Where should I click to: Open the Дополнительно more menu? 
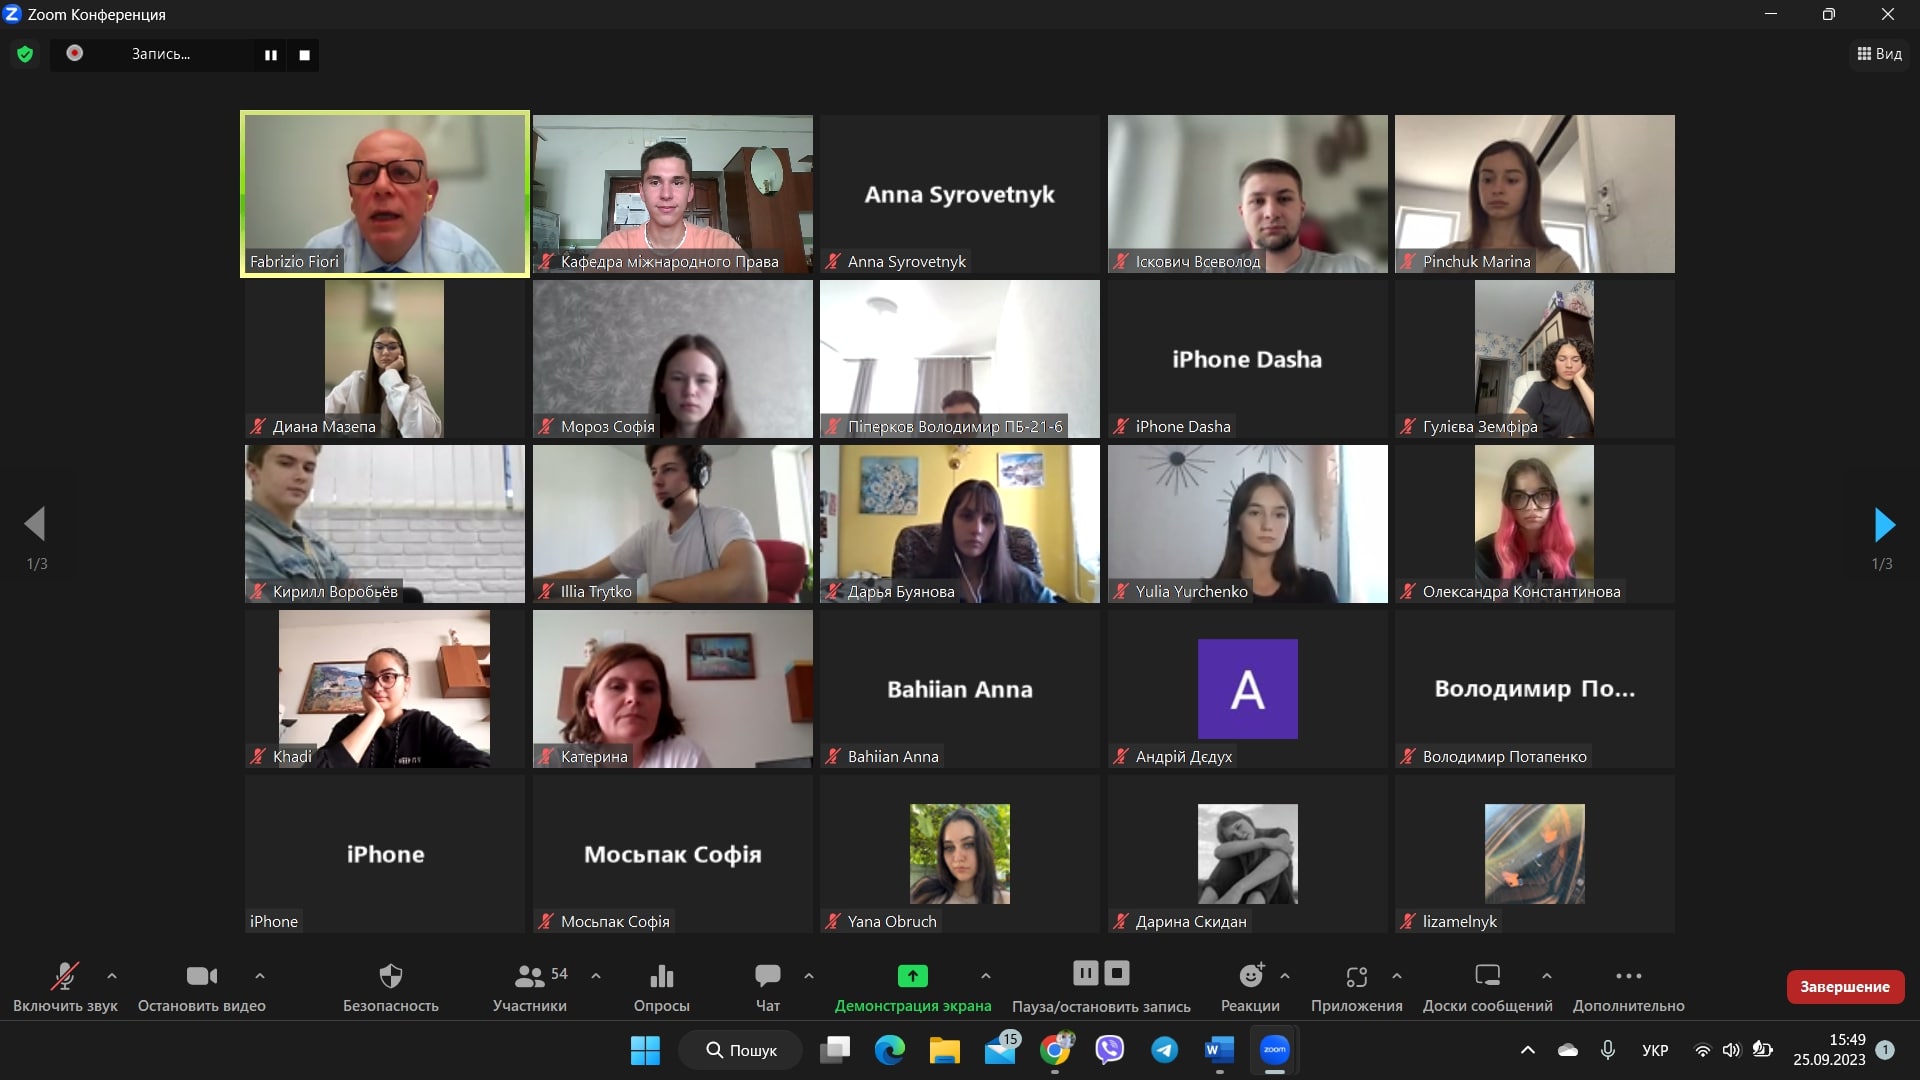coord(1629,986)
